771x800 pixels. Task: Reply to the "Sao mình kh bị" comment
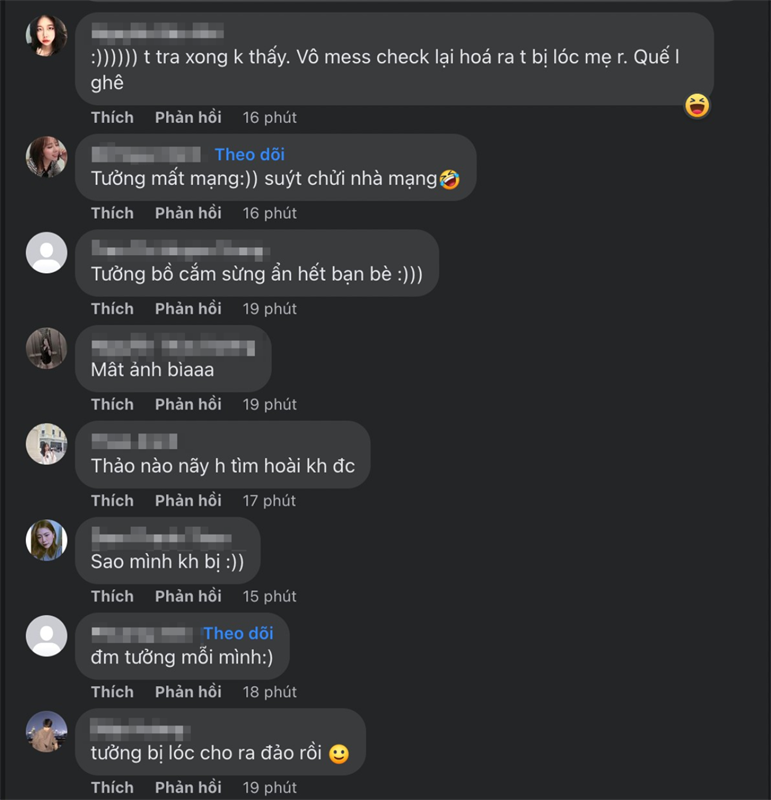(x=188, y=596)
